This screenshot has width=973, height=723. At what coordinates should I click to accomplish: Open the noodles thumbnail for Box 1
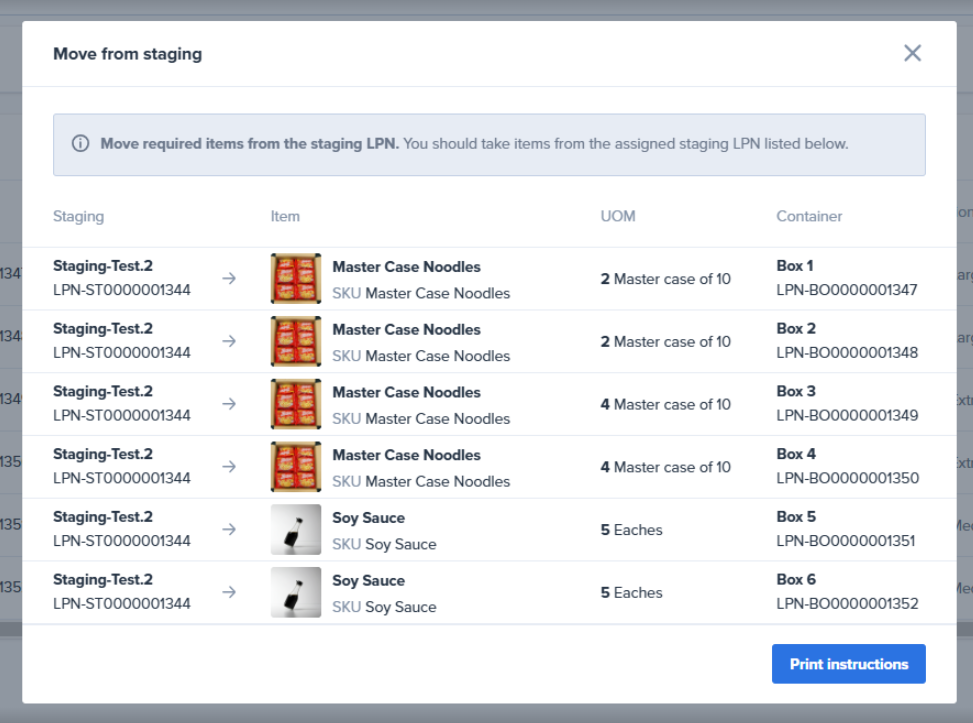click(296, 279)
